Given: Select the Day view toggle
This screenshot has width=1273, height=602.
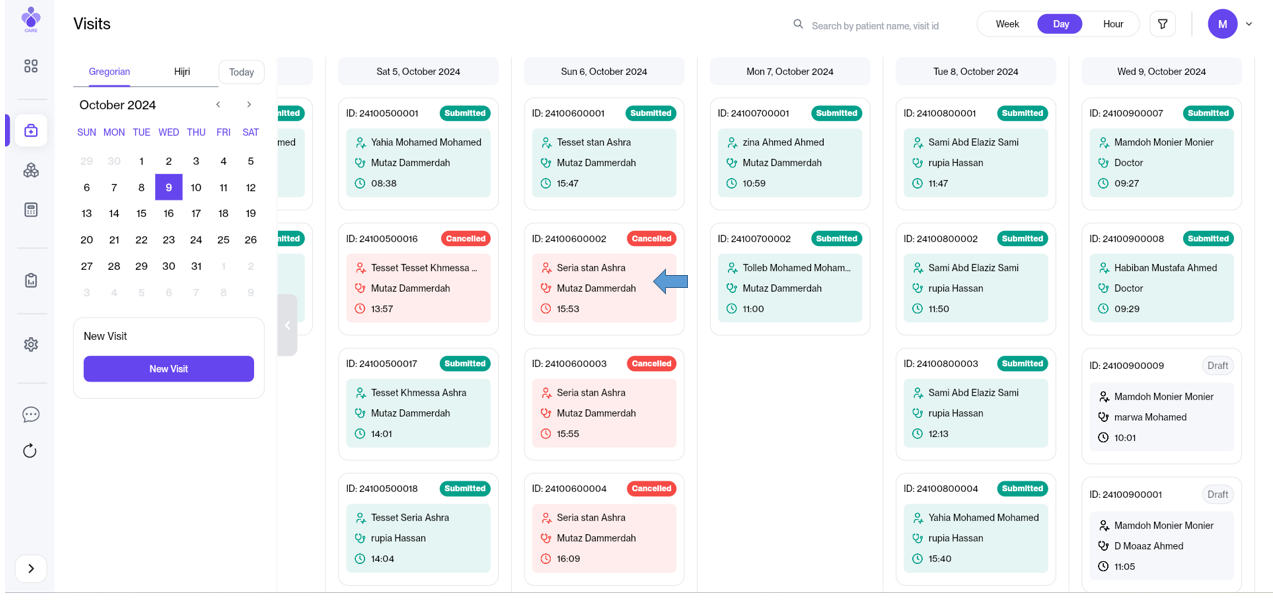Looking at the screenshot, I should (x=1060, y=24).
